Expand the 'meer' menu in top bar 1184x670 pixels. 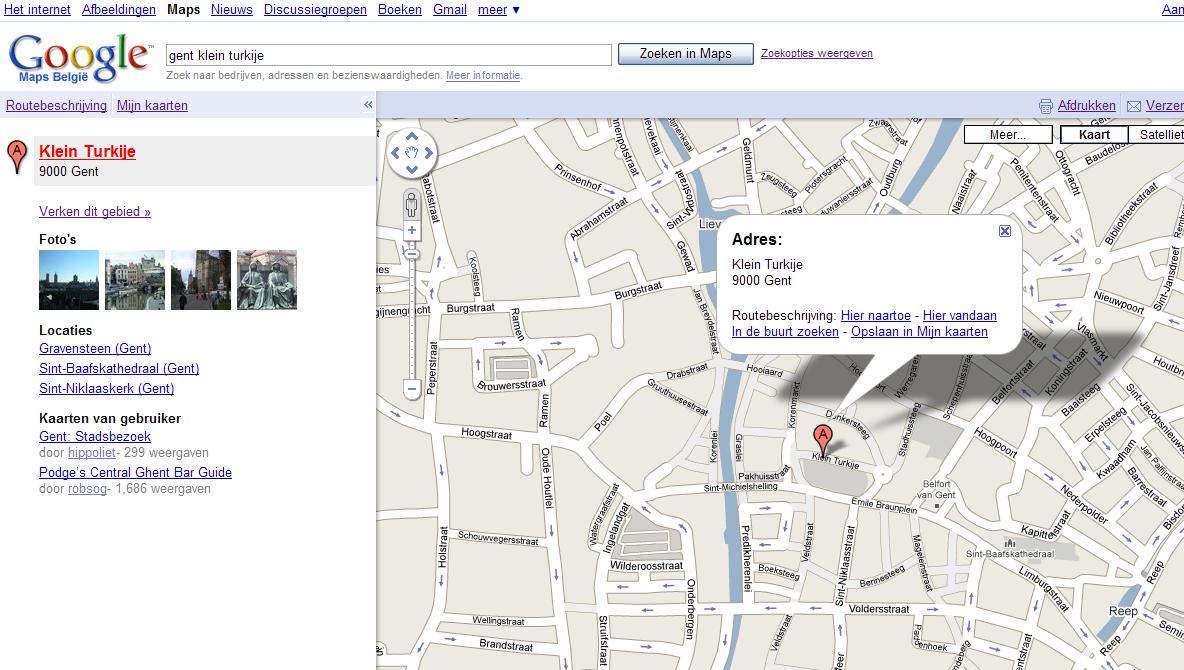(x=498, y=10)
